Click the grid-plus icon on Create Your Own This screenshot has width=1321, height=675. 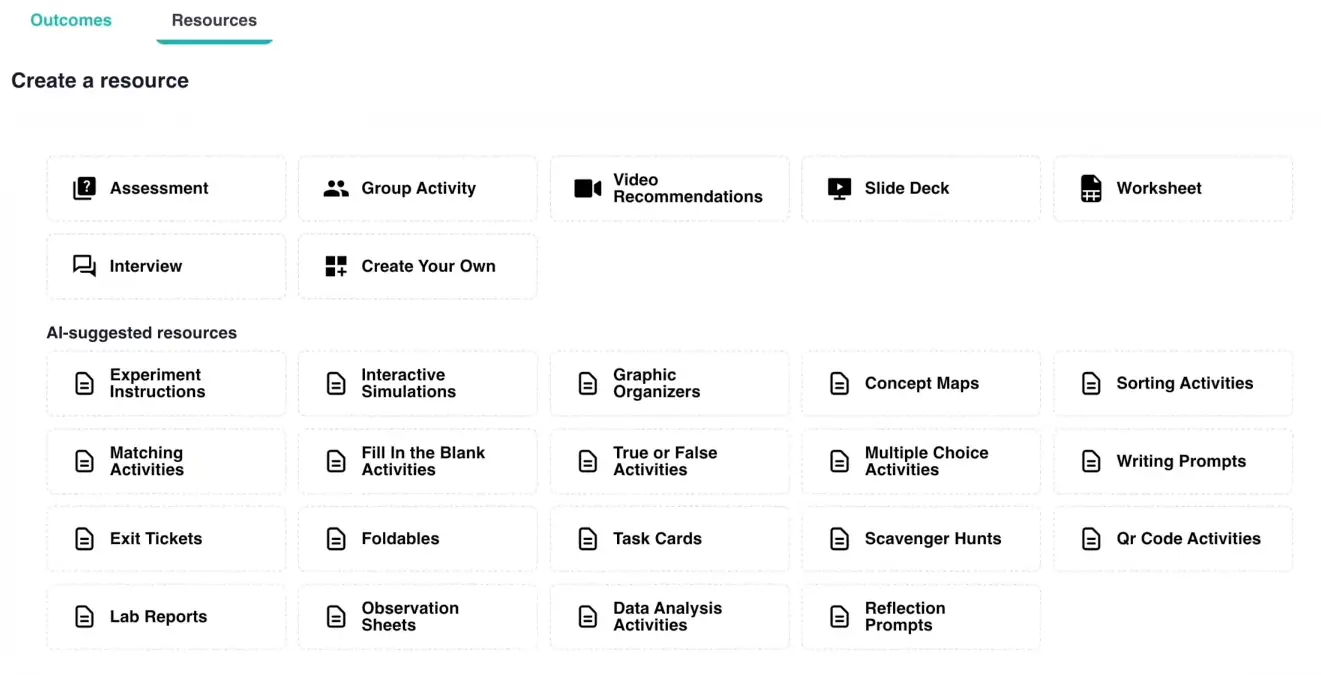point(336,266)
